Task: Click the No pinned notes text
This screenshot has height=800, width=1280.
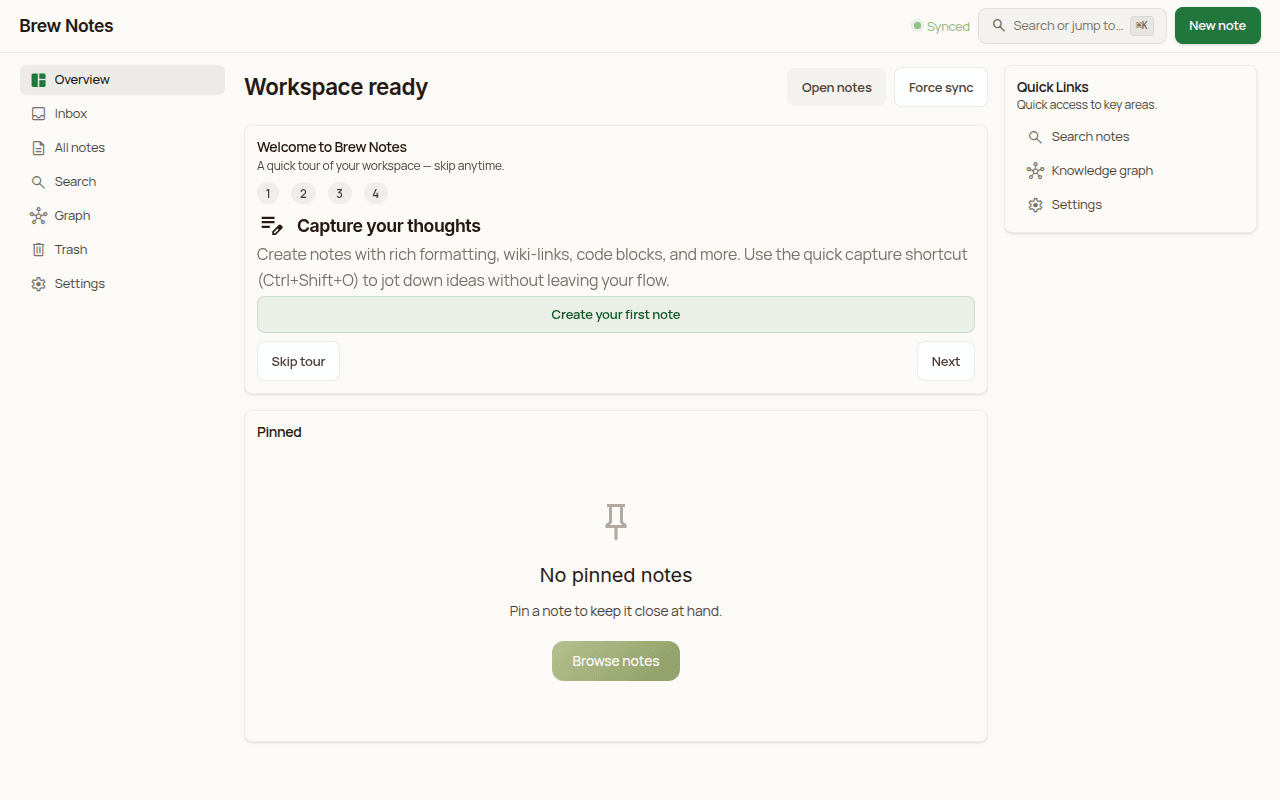Action: pos(616,575)
